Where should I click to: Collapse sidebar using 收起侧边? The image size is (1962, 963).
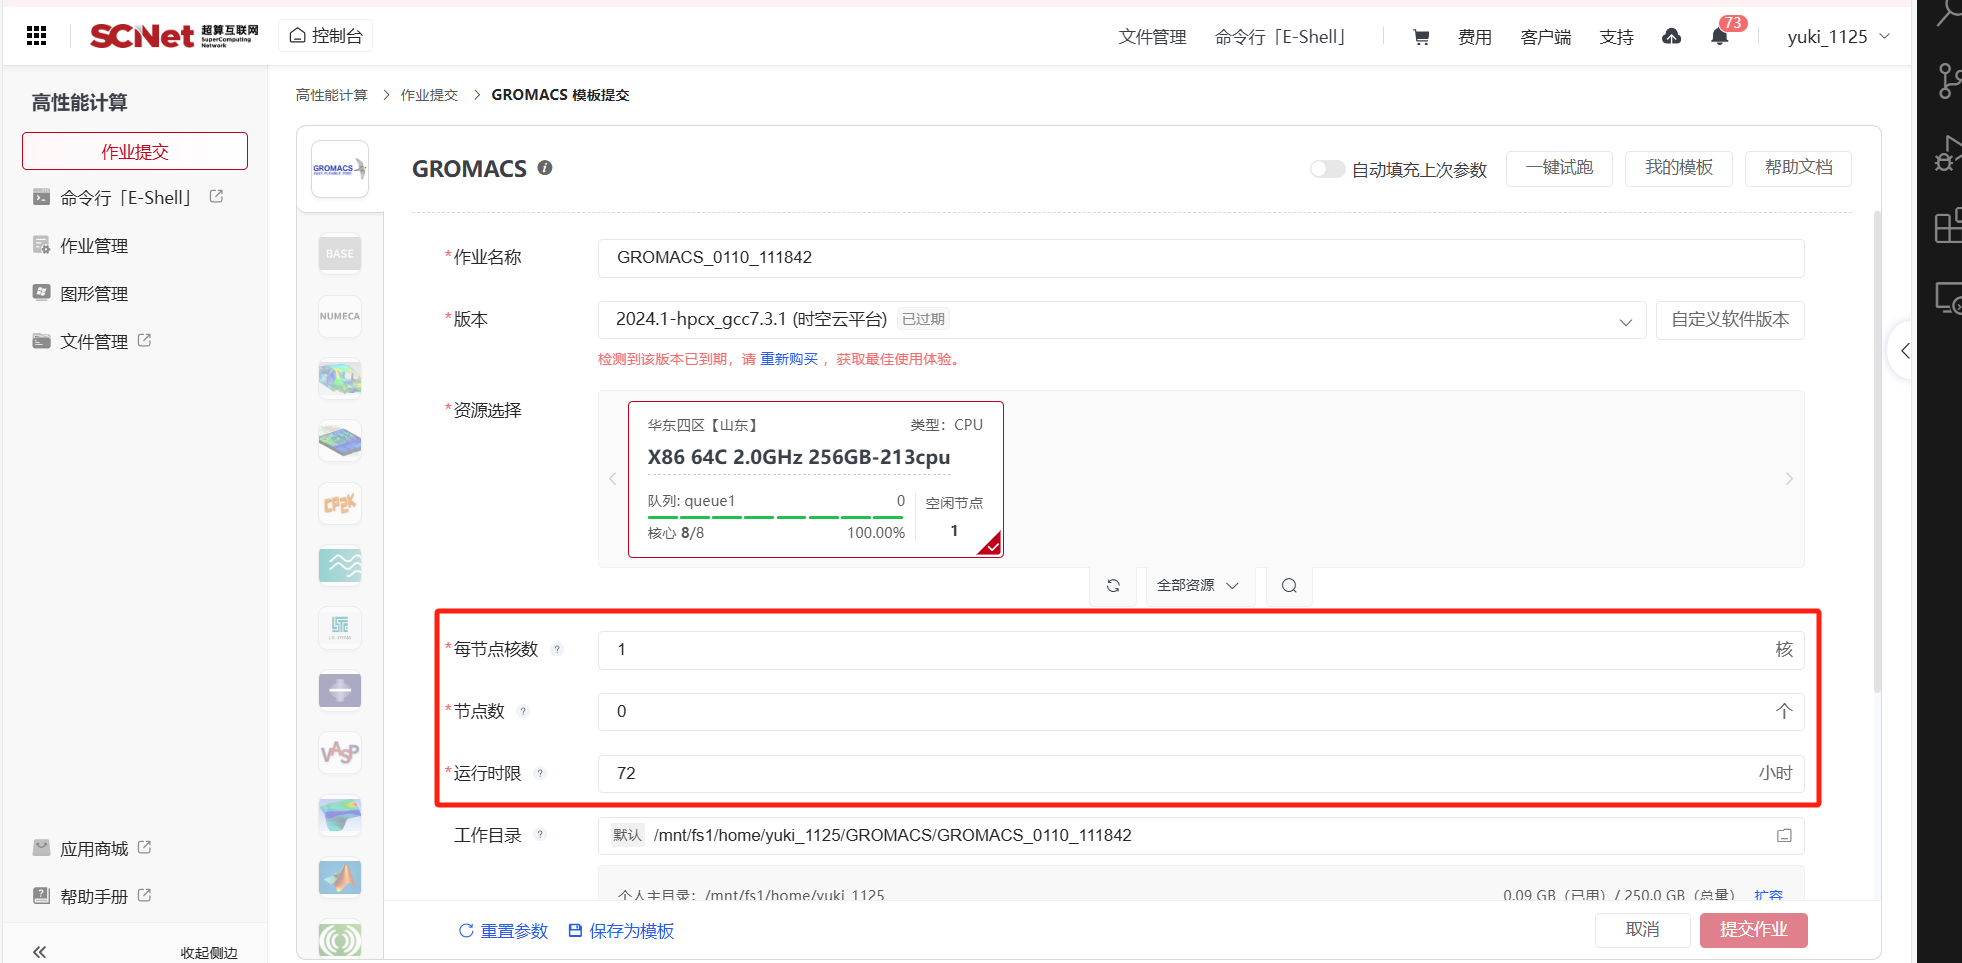209,953
